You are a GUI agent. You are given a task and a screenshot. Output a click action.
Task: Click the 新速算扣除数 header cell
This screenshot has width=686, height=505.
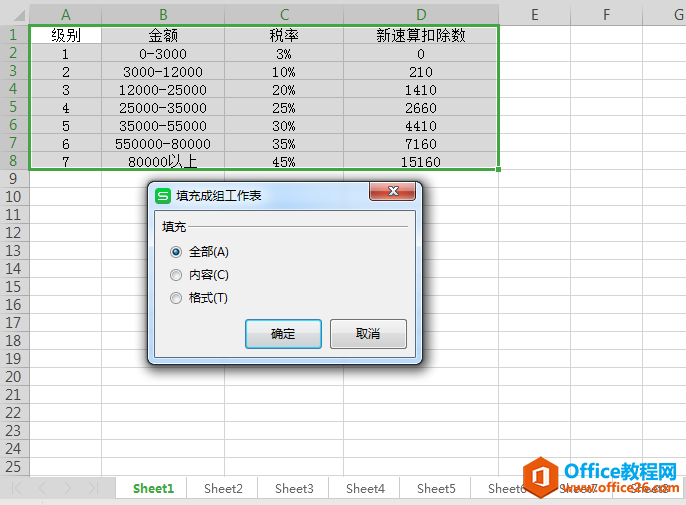point(421,35)
